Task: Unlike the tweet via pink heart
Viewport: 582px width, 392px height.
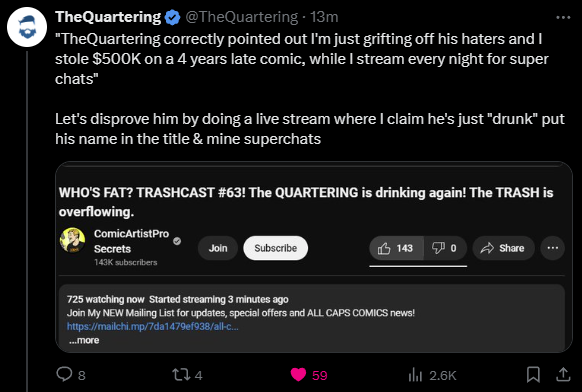Action: 298,375
